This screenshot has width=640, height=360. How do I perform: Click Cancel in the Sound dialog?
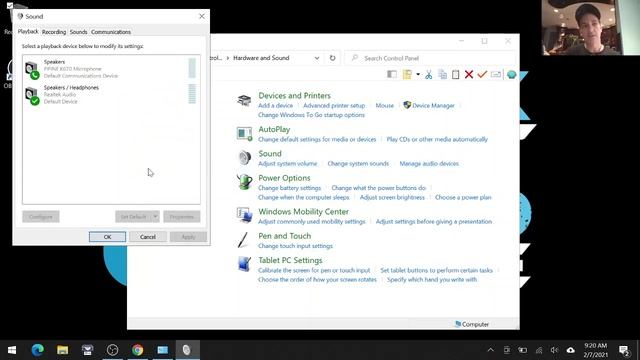click(x=148, y=237)
